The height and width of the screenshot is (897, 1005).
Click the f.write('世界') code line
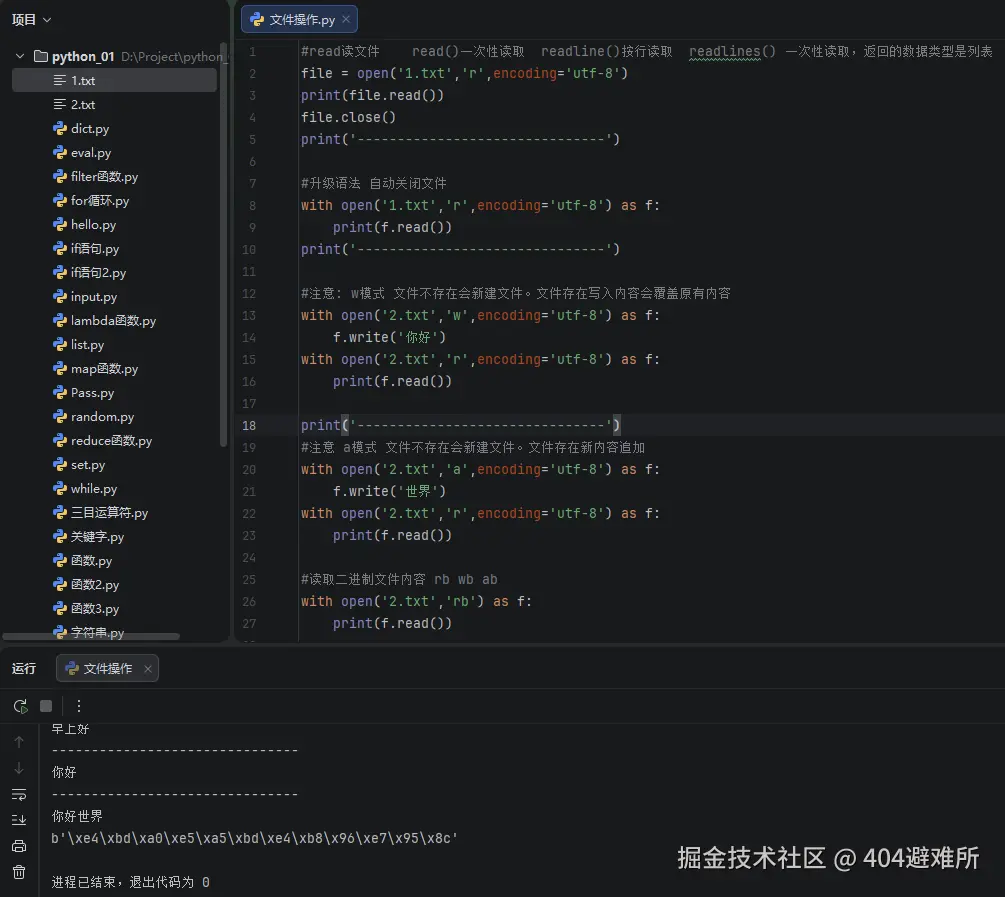tap(389, 491)
